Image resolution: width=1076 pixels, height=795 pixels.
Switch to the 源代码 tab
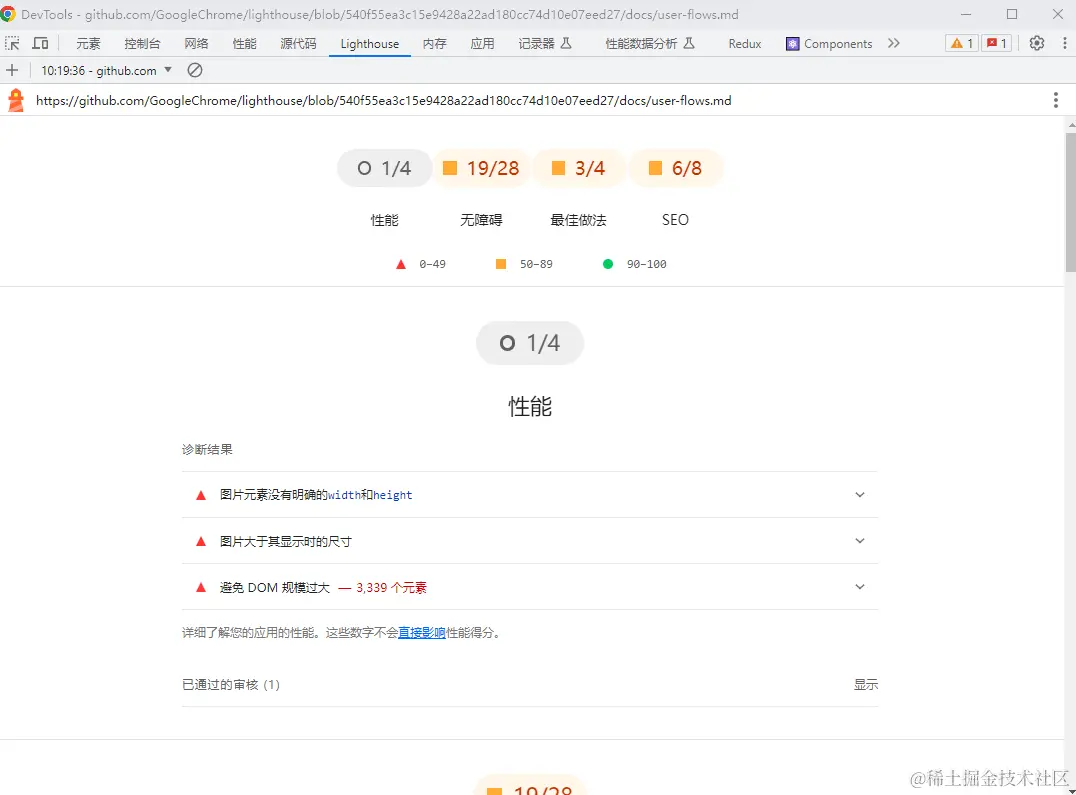(x=299, y=44)
